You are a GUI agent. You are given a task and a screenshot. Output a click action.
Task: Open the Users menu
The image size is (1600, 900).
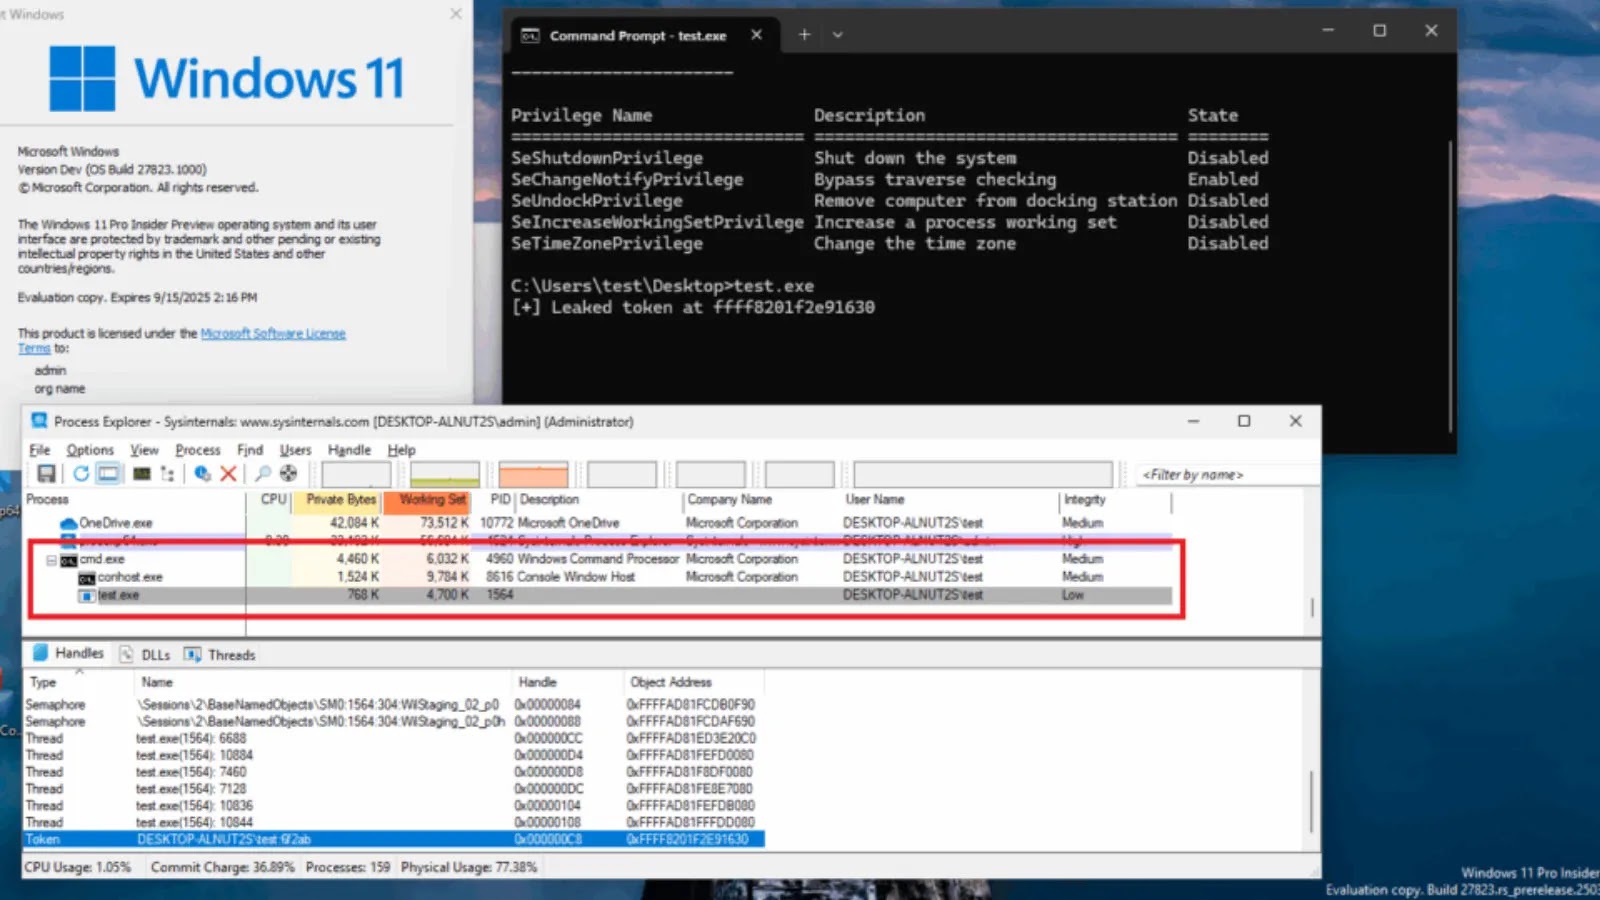click(x=295, y=450)
